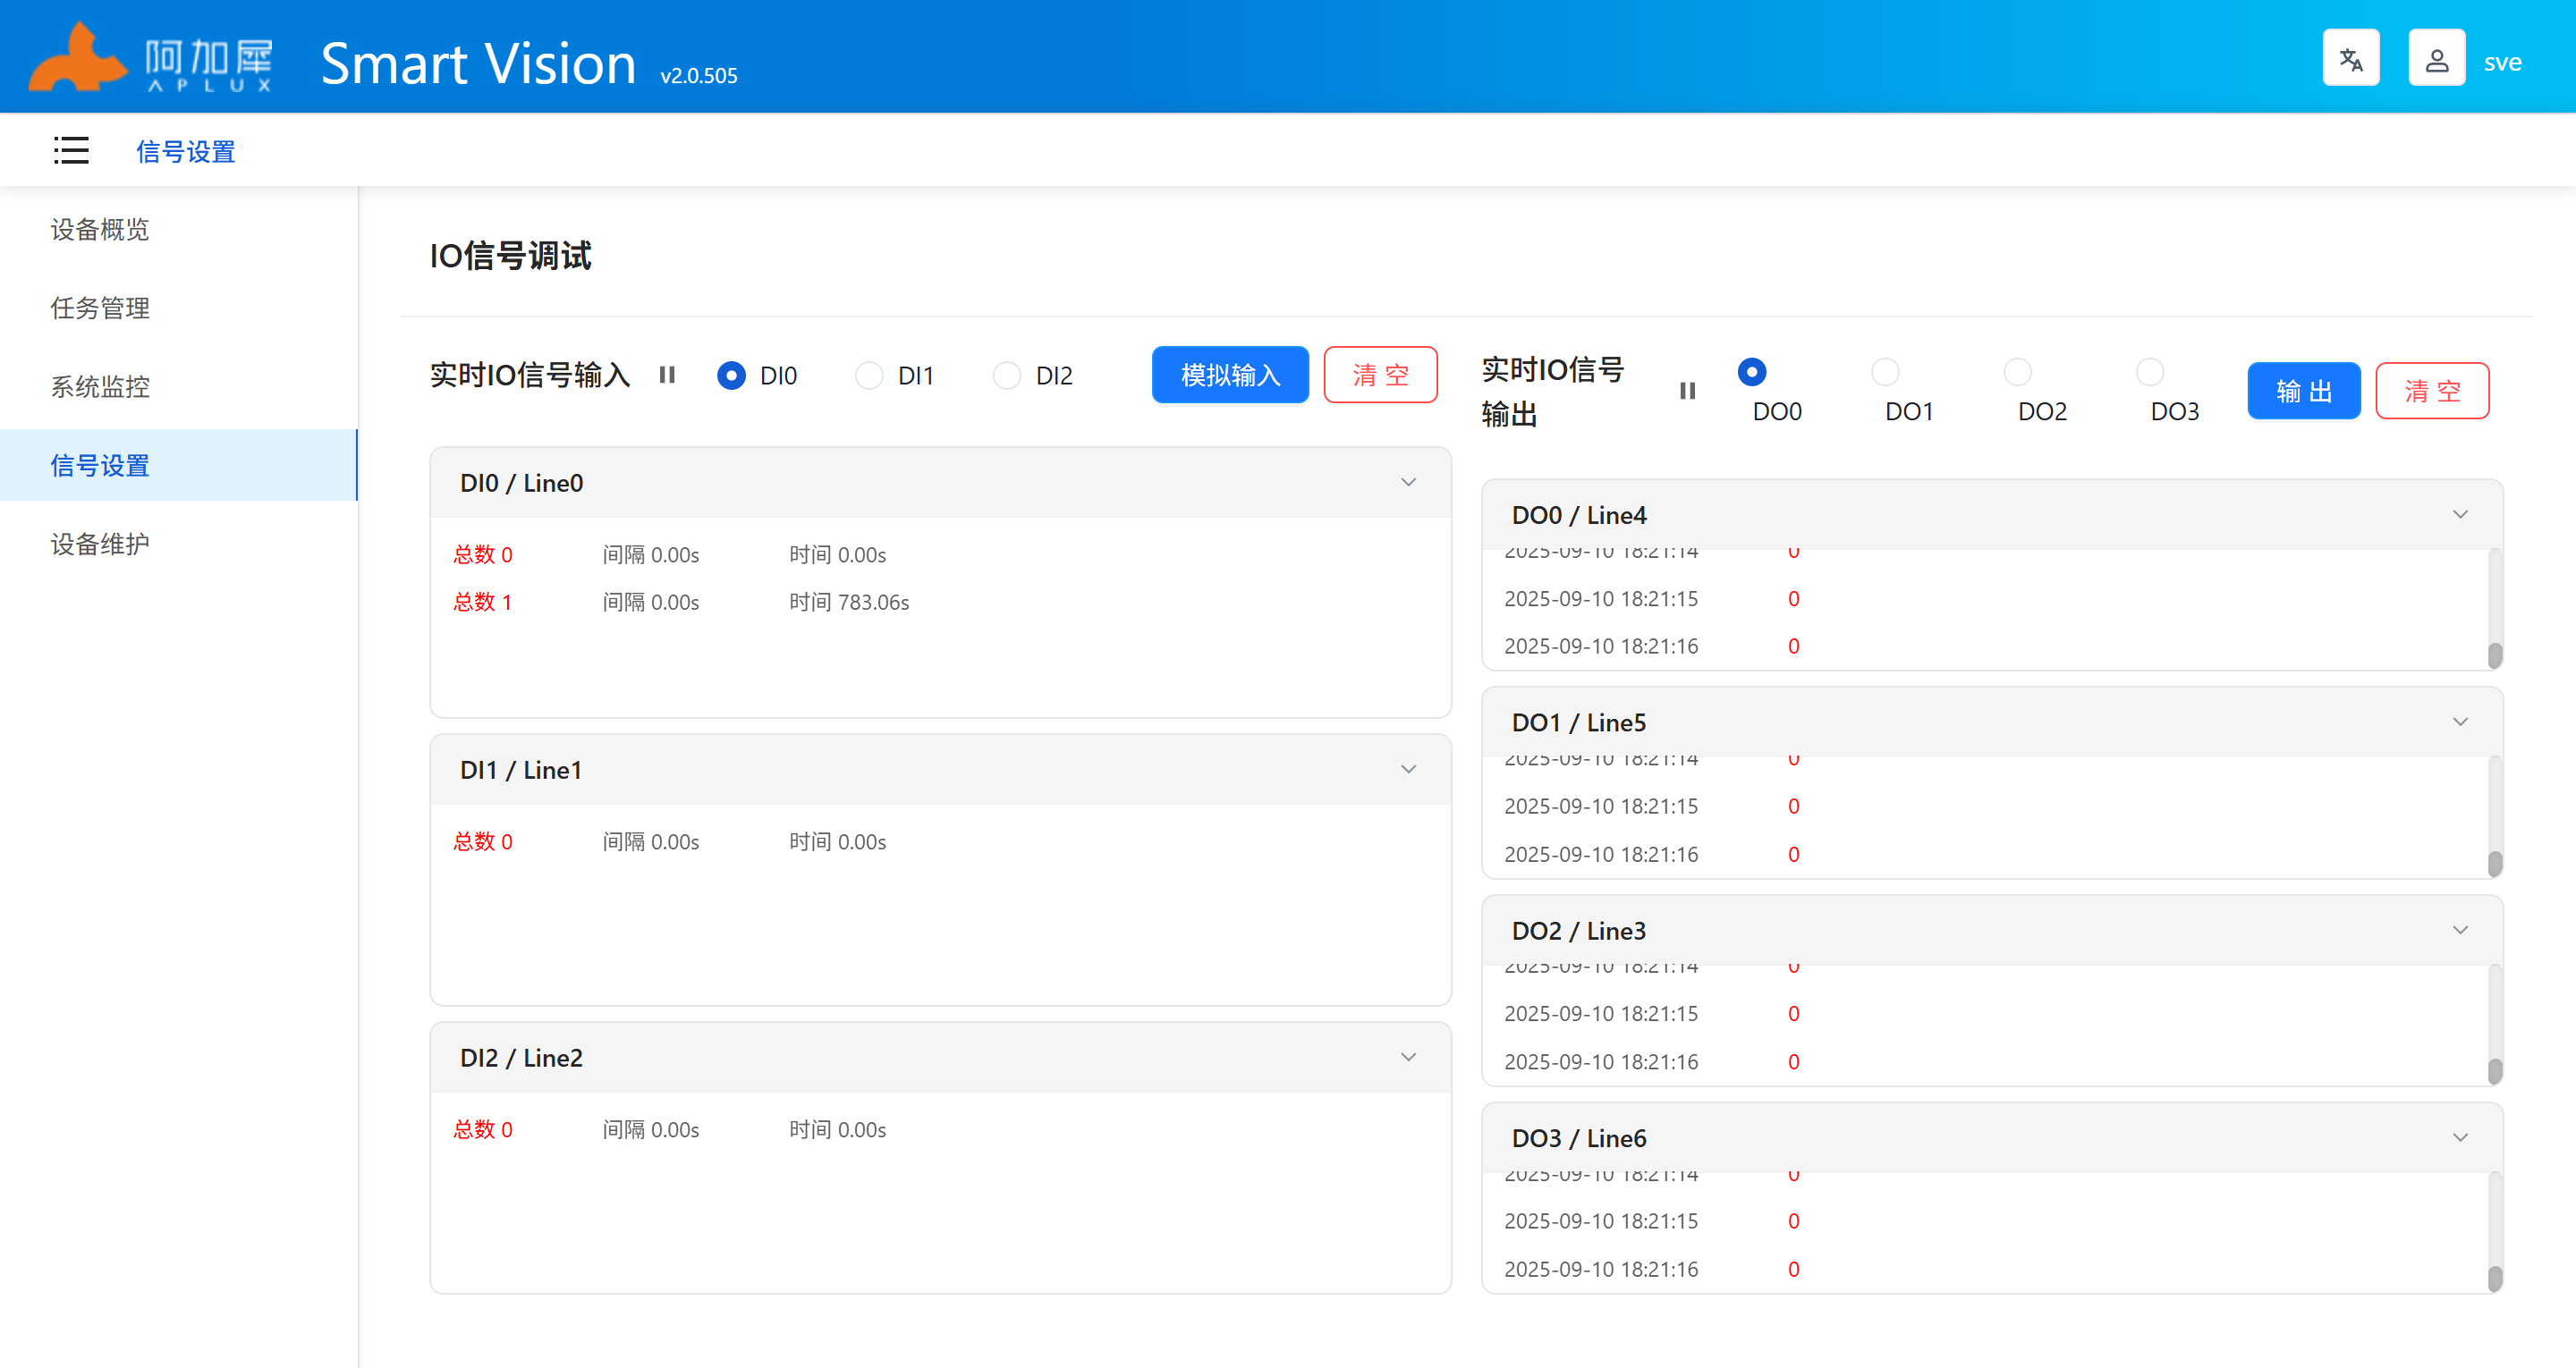Click the APLUX orange logo
The height and width of the screenshot is (1368, 2576).
click(78, 58)
